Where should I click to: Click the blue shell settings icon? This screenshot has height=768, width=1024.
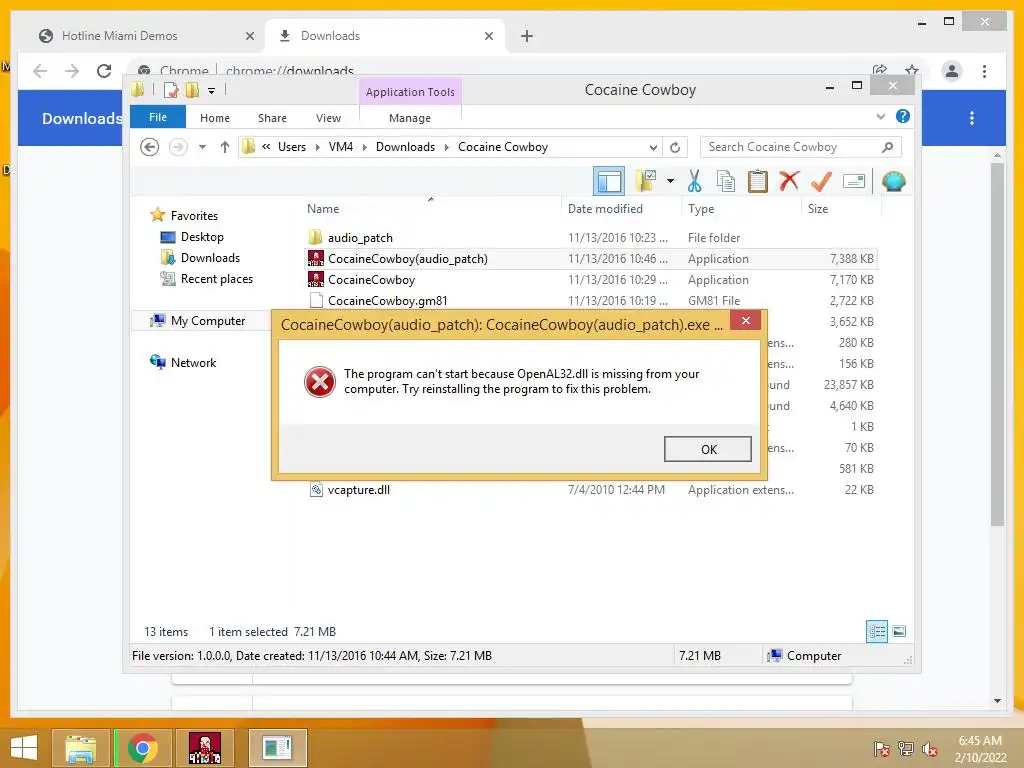(x=893, y=181)
